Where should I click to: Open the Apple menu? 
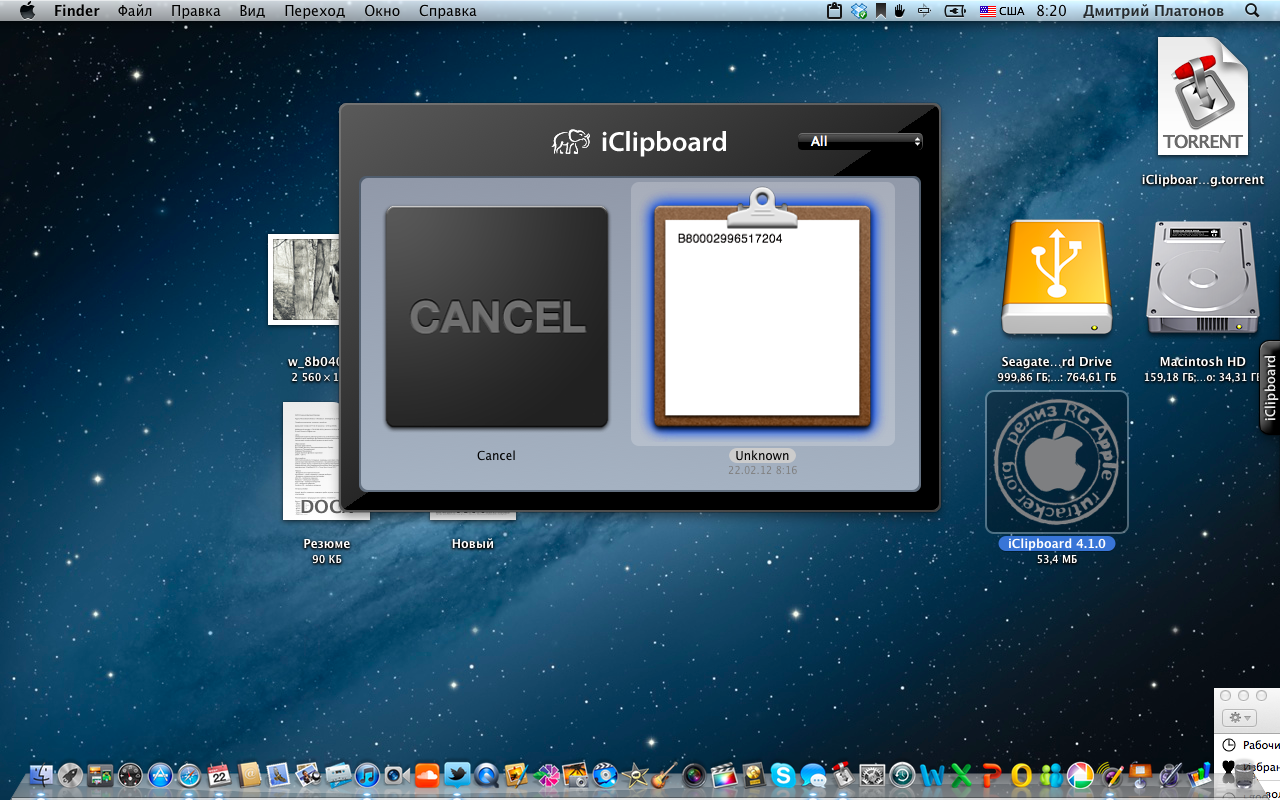[27, 11]
